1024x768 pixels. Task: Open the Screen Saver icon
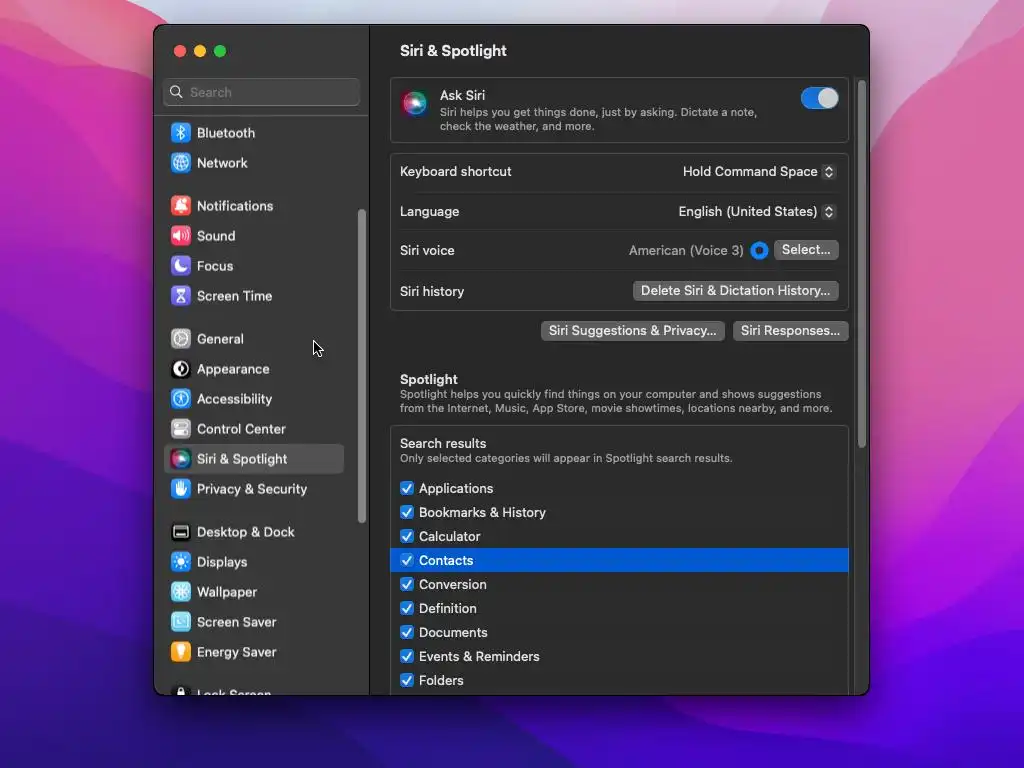[181, 622]
